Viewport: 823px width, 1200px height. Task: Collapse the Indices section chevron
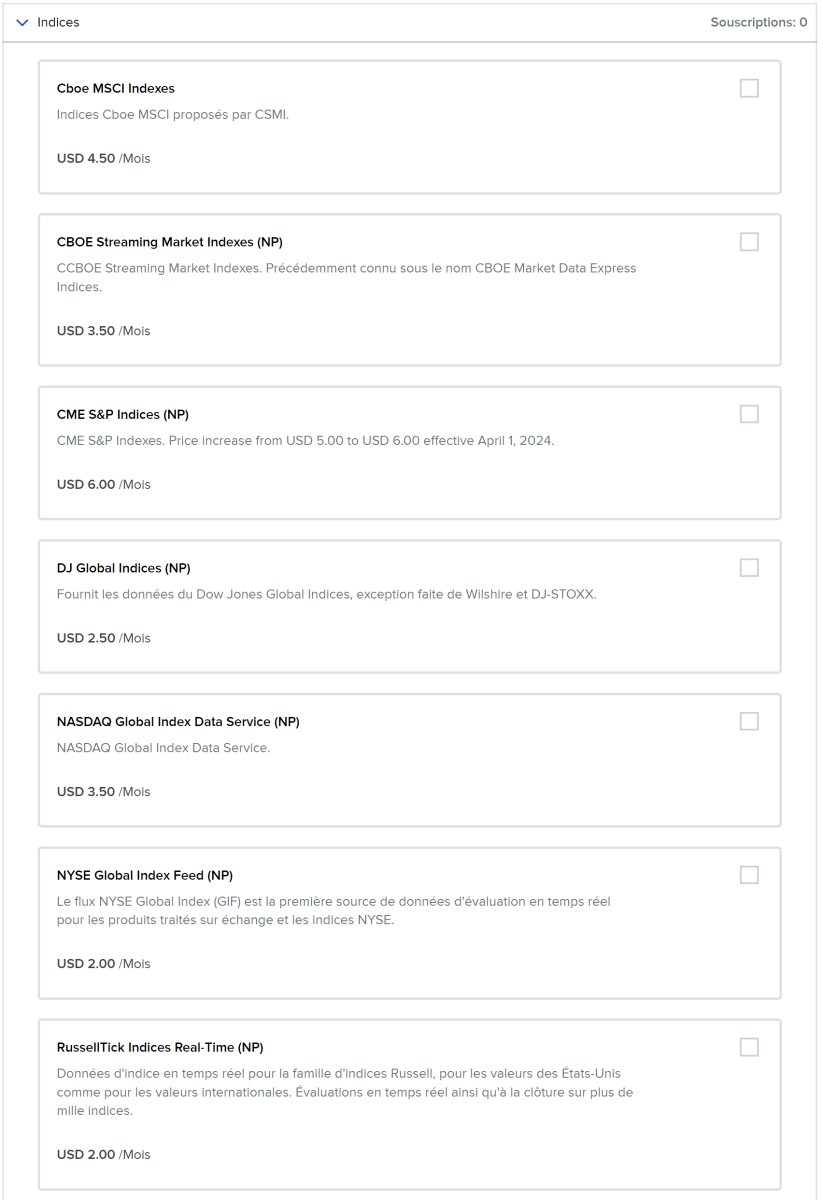click(x=23, y=22)
